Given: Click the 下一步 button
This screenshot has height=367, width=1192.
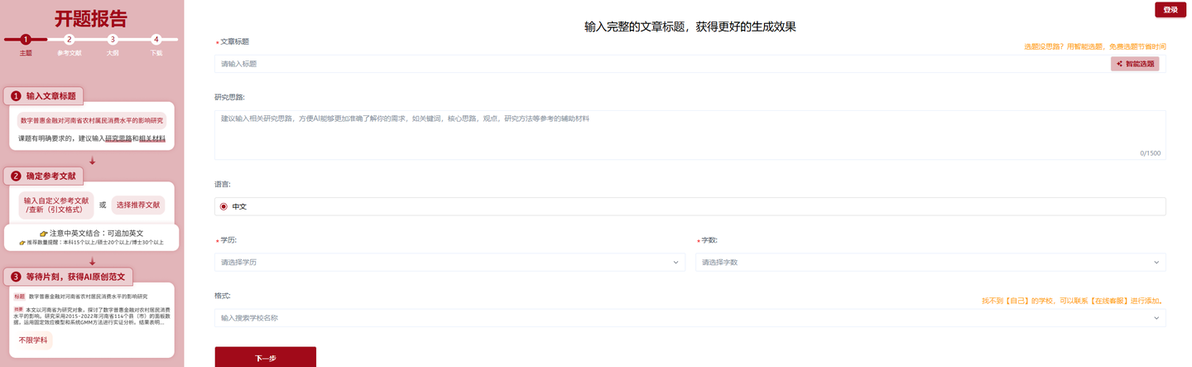Looking at the screenshot, I should pyautogui.click(x=265, y=357).
